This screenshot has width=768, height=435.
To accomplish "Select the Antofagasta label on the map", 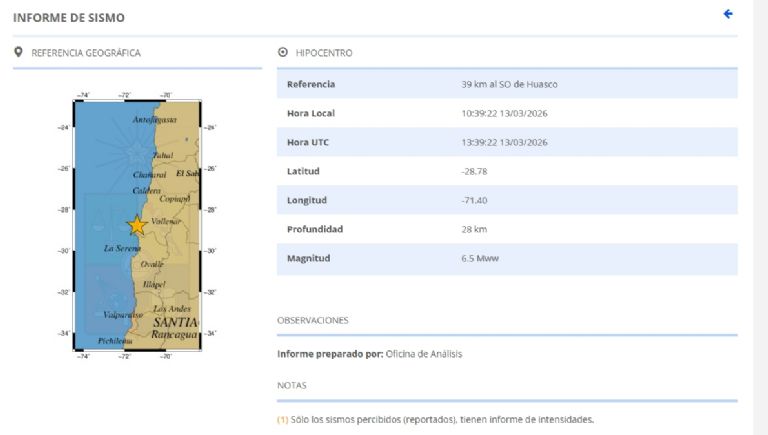I will [x=155, y=120].
